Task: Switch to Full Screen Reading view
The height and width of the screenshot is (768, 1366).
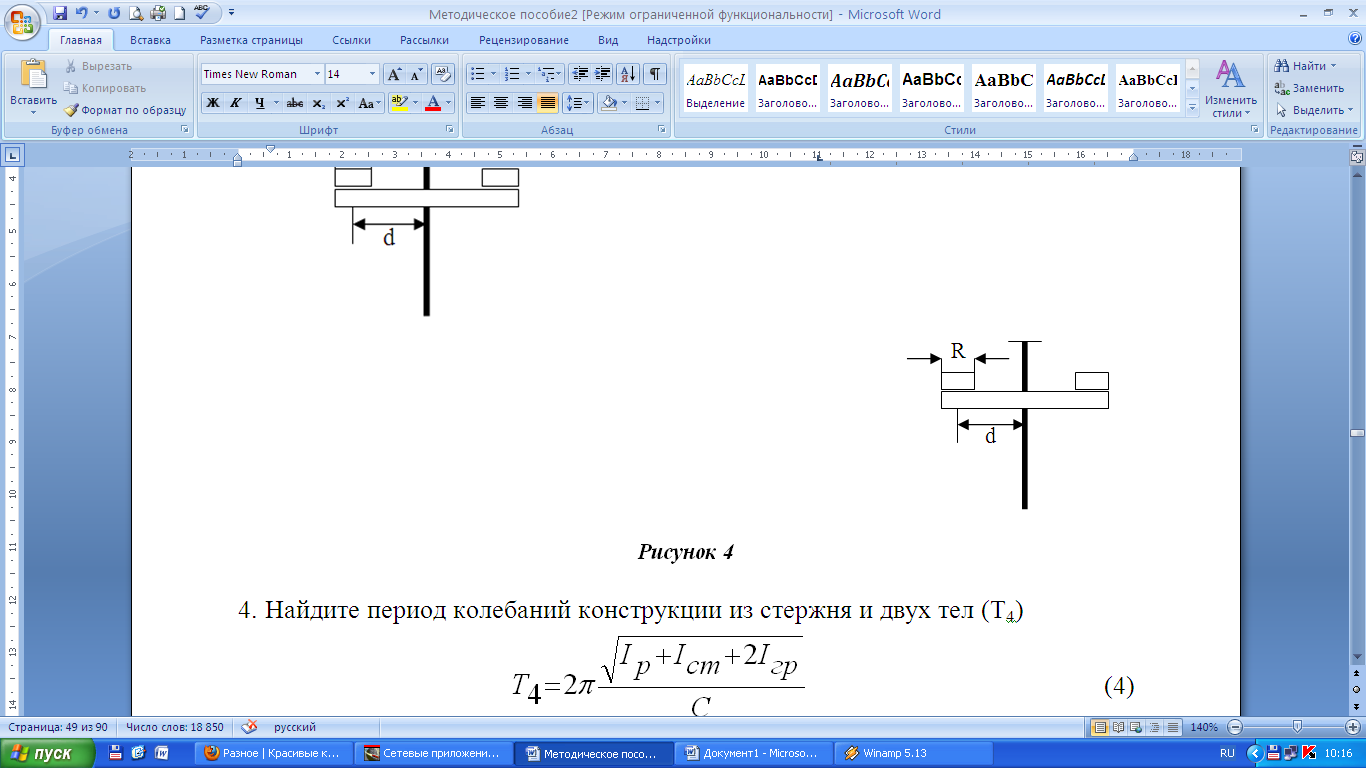Action: [1119, 727]
